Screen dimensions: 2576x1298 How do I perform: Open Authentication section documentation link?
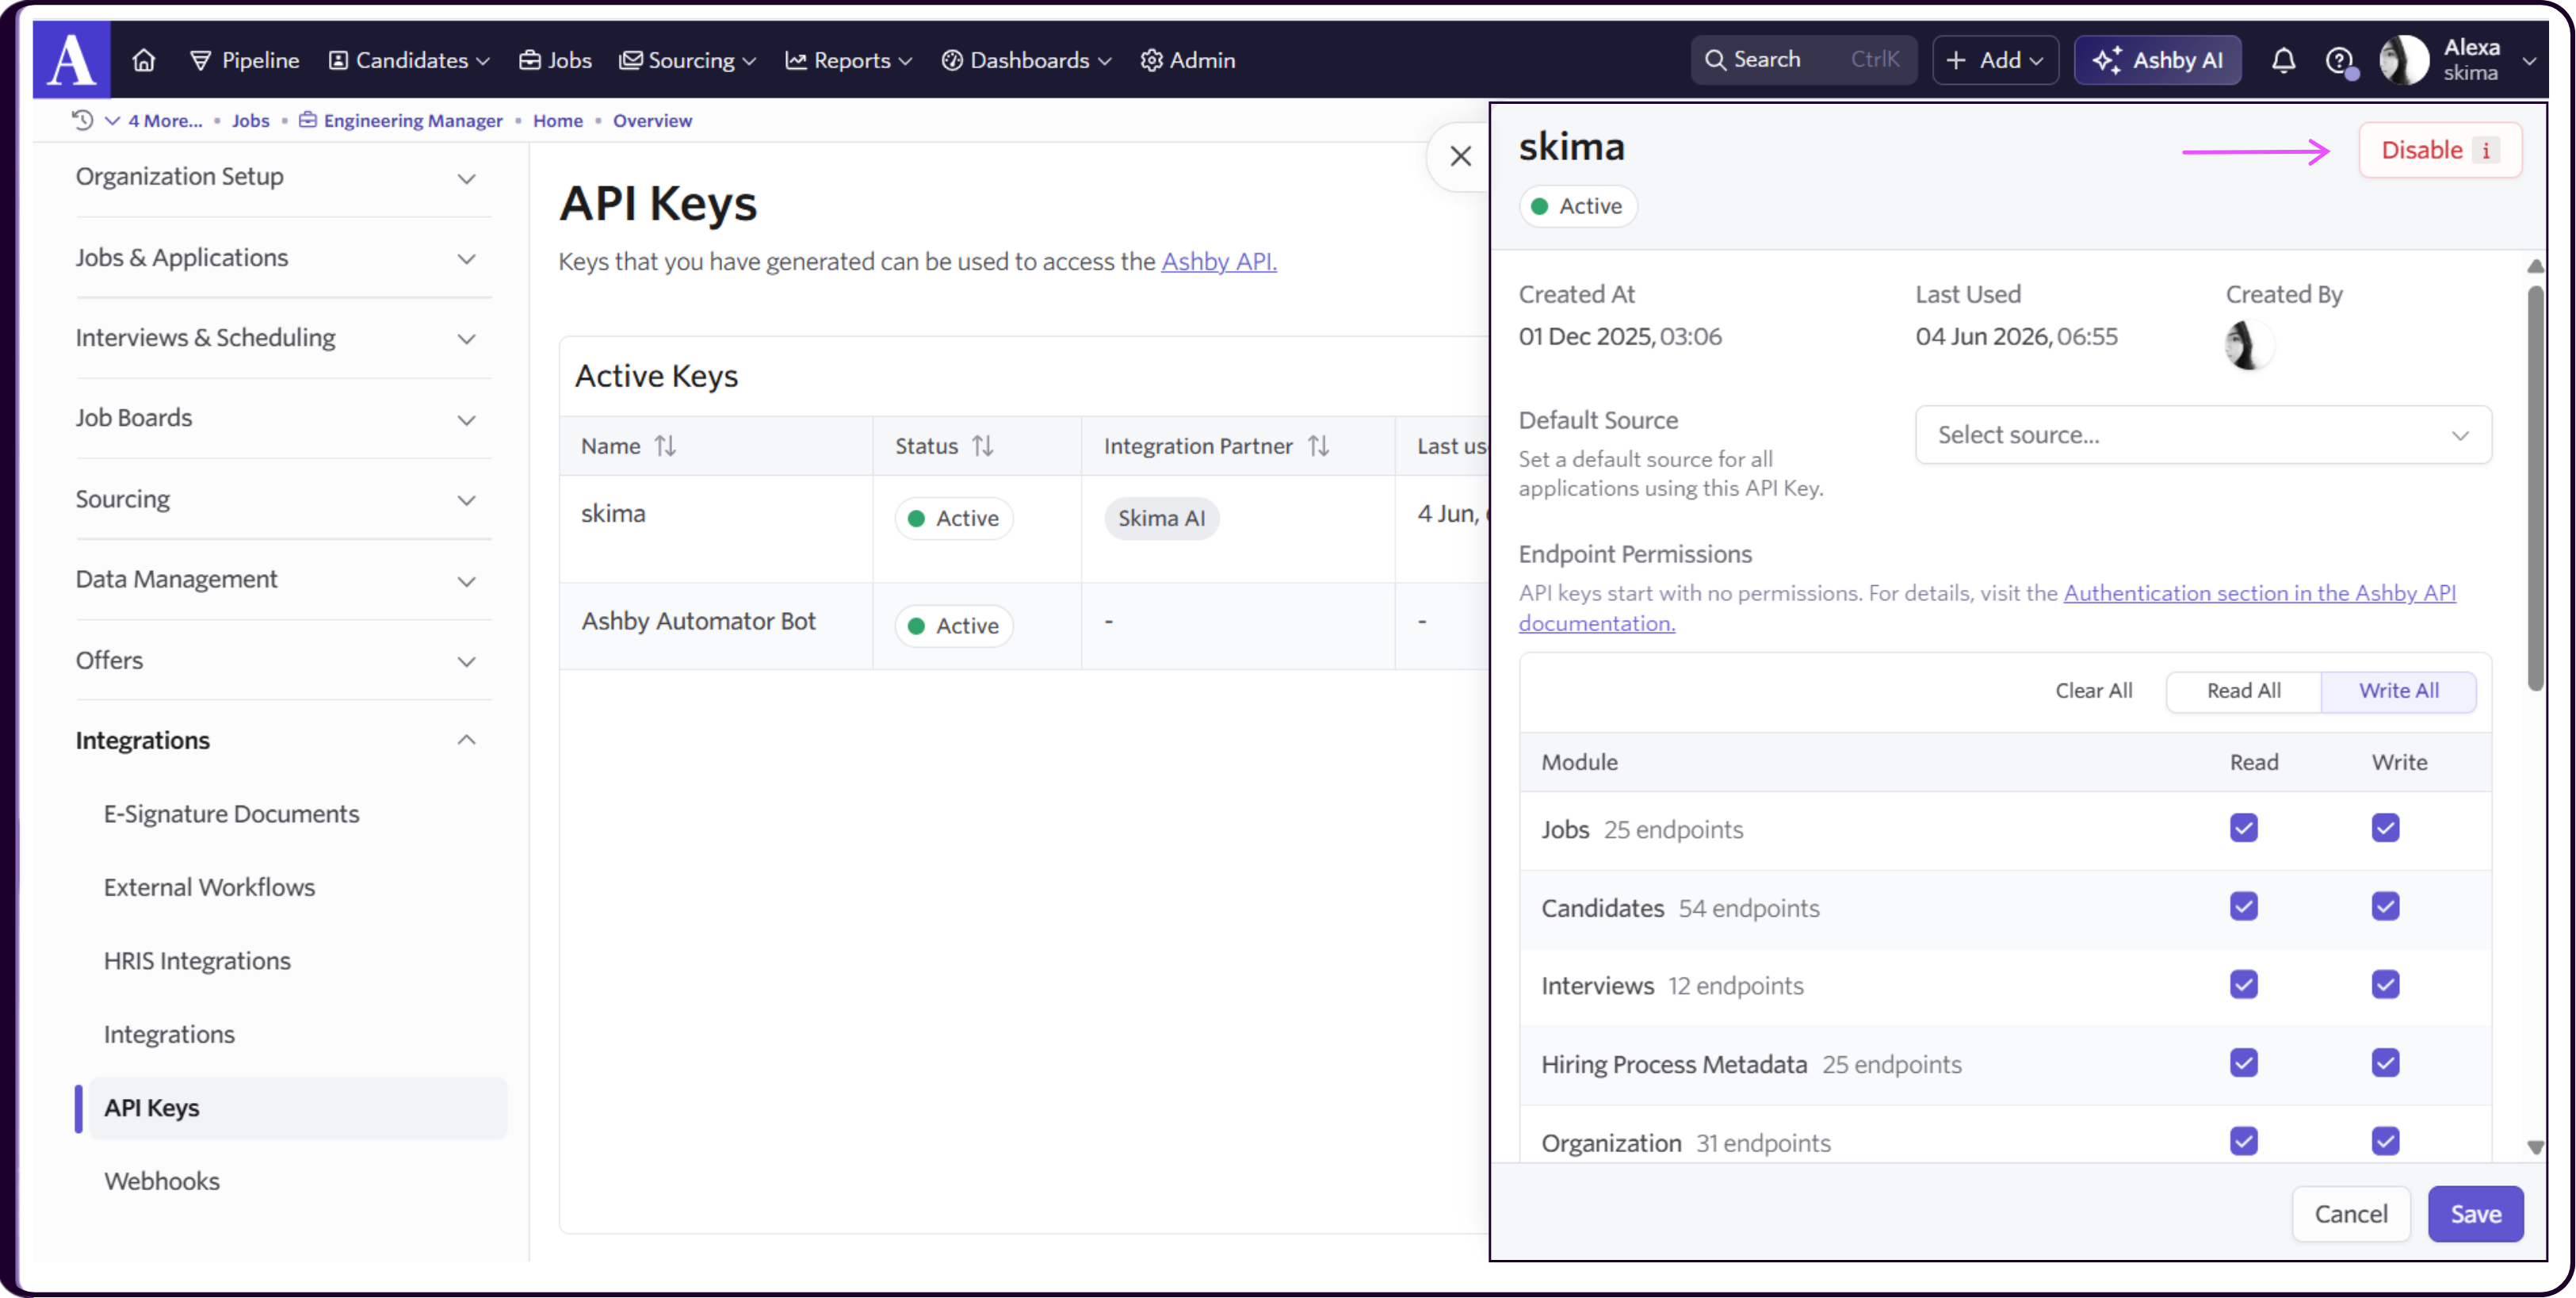2259,593
